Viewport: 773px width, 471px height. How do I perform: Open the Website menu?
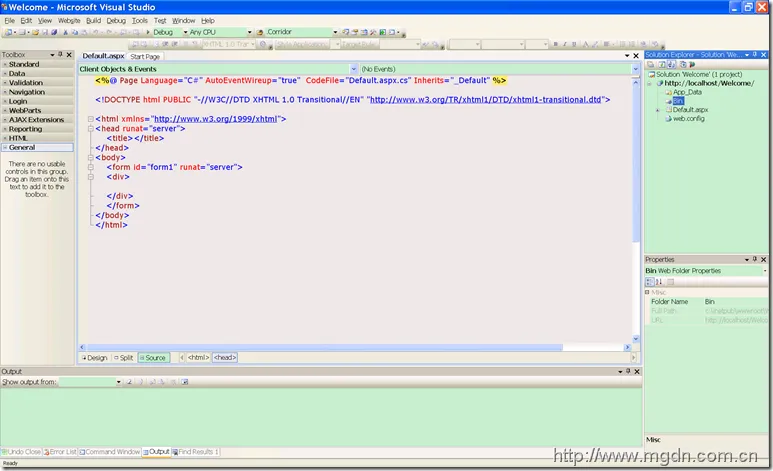point(69,21)
